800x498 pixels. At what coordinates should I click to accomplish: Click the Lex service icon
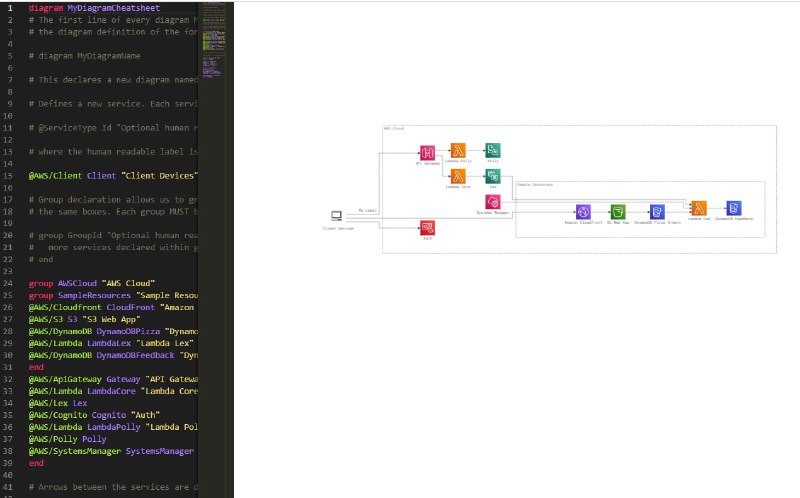[x=492, y=177]
